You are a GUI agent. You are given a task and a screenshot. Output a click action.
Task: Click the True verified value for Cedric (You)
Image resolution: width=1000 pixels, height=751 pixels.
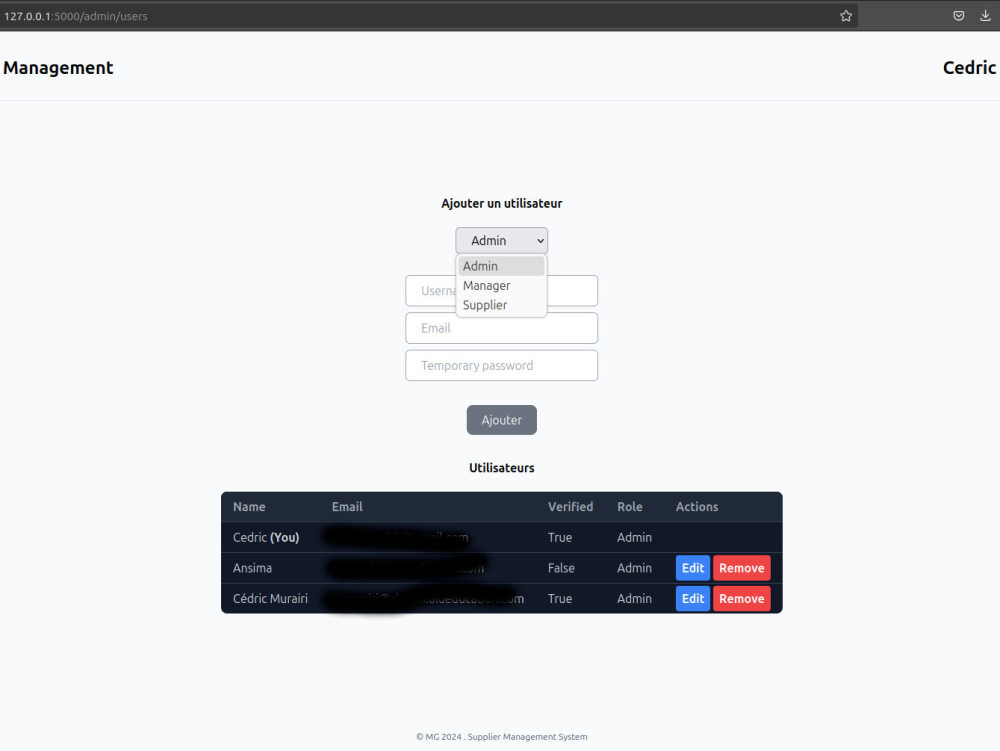click(560, 537)
